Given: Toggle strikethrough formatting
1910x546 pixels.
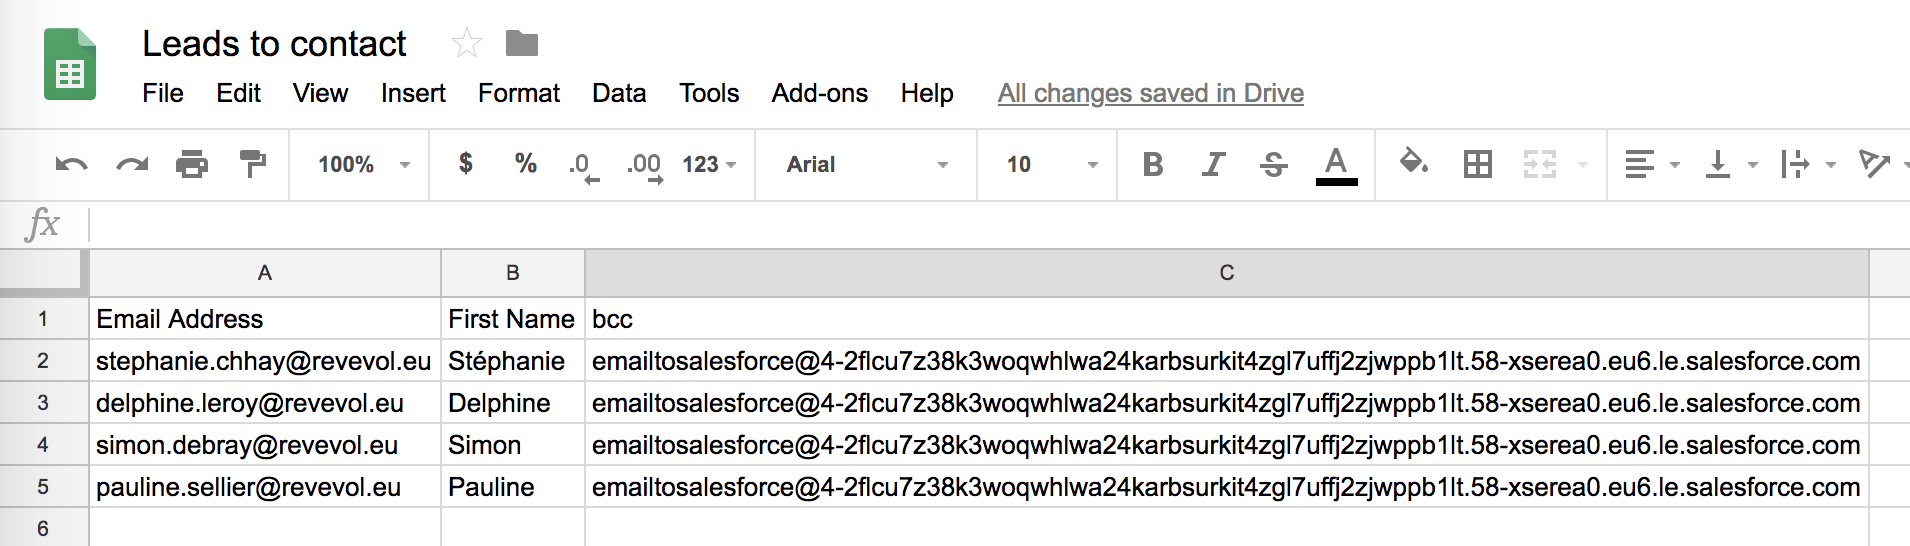Looking at the screenshot, I should 1273,164.
